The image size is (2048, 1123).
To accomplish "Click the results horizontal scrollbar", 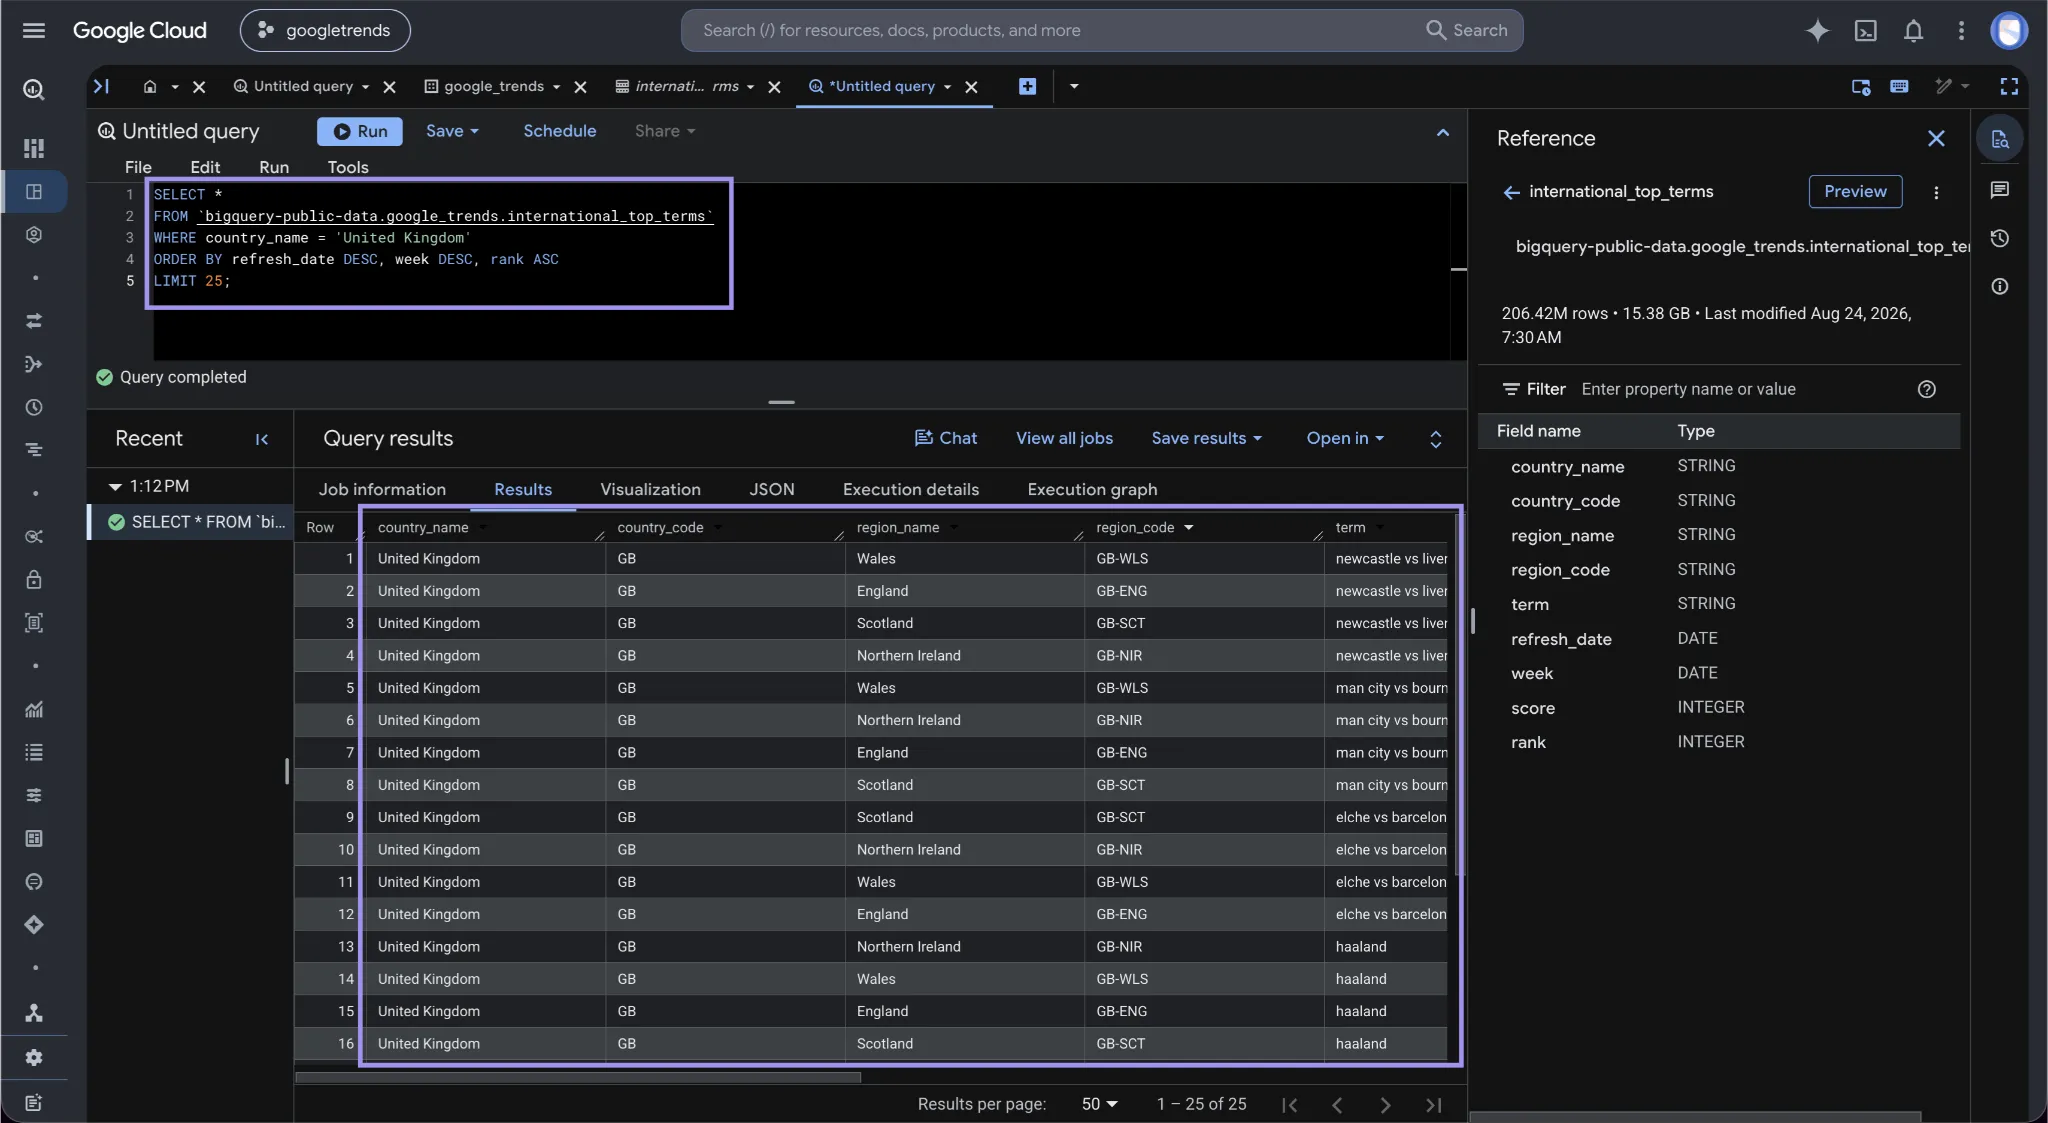I will coord(578,1077).
